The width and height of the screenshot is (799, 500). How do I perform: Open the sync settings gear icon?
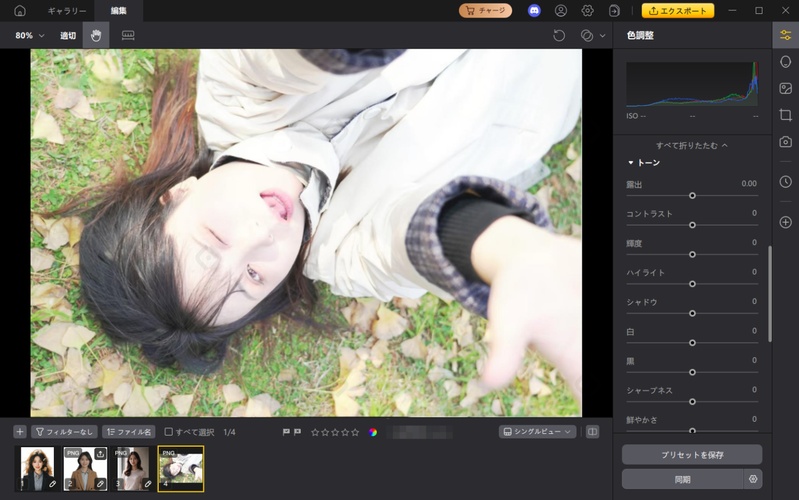click(753, 479)
